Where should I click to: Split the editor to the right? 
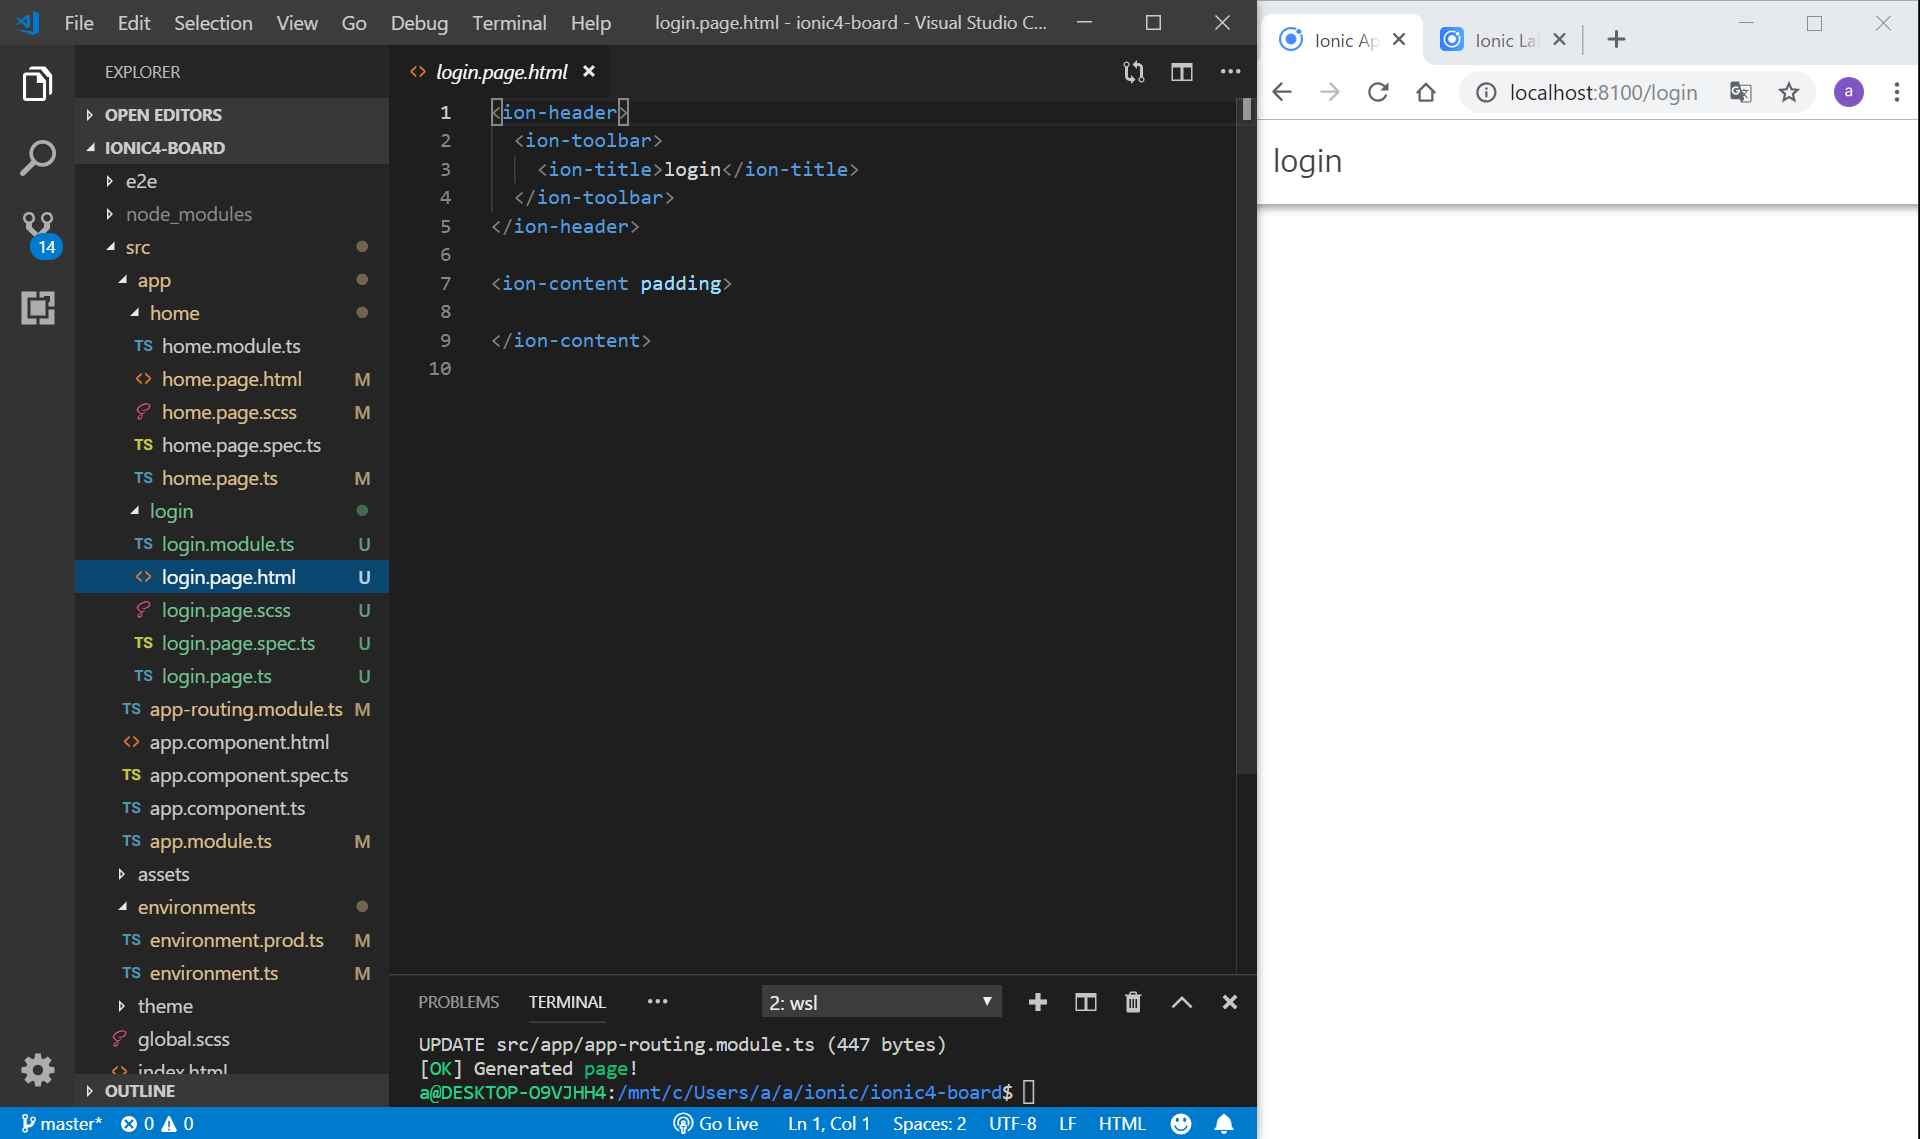1182,72
